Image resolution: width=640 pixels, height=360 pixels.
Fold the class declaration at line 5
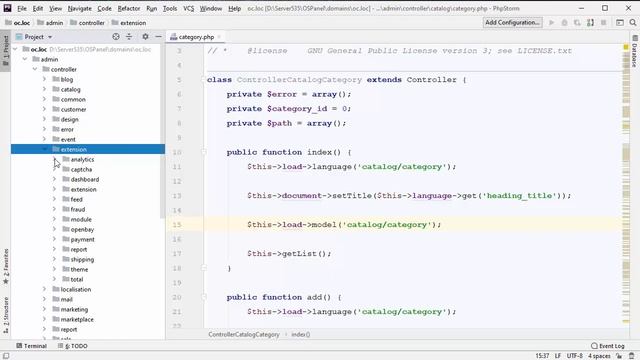point(204,80)
